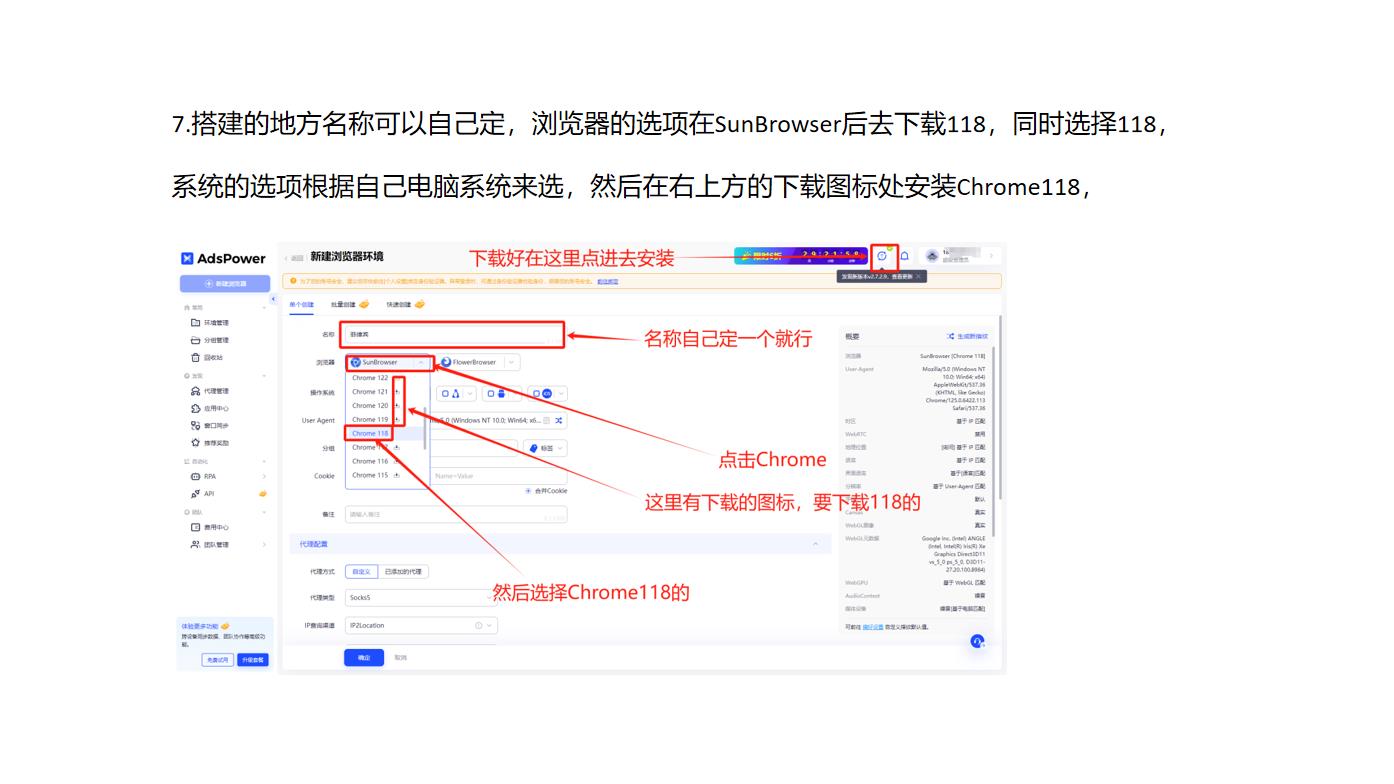Click the download icon beside Chrome 116
The width and height of the screenshot is (1394, 784).
pos(397,461)
